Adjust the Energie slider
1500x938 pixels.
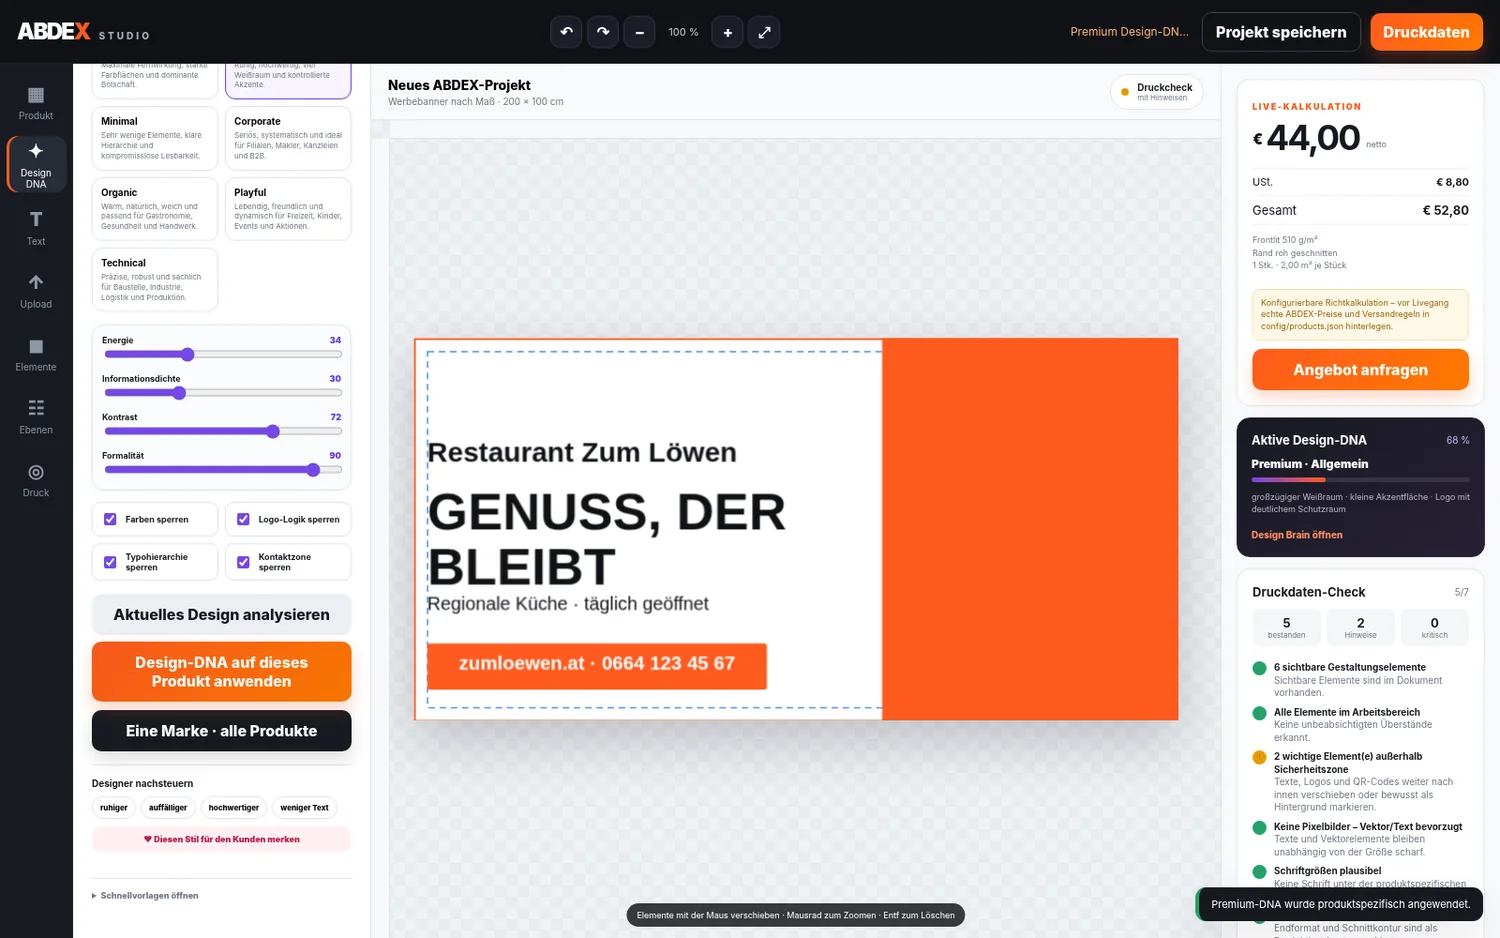point(222,354)
